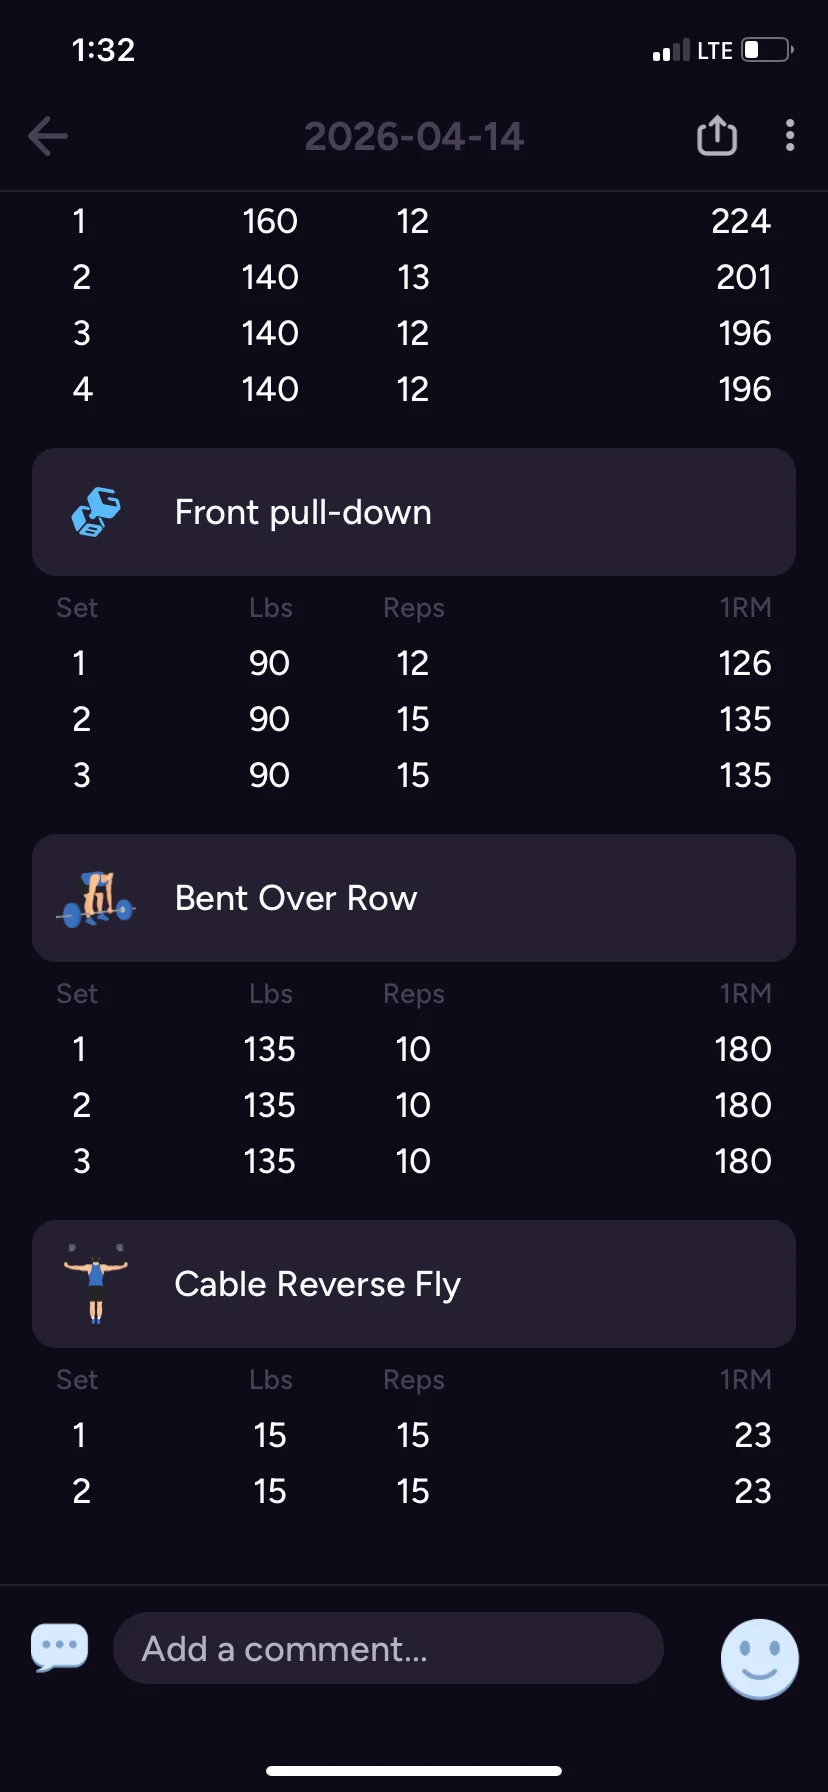Select Cable Reverse Fly set 2 reps

click(413, 1491)
